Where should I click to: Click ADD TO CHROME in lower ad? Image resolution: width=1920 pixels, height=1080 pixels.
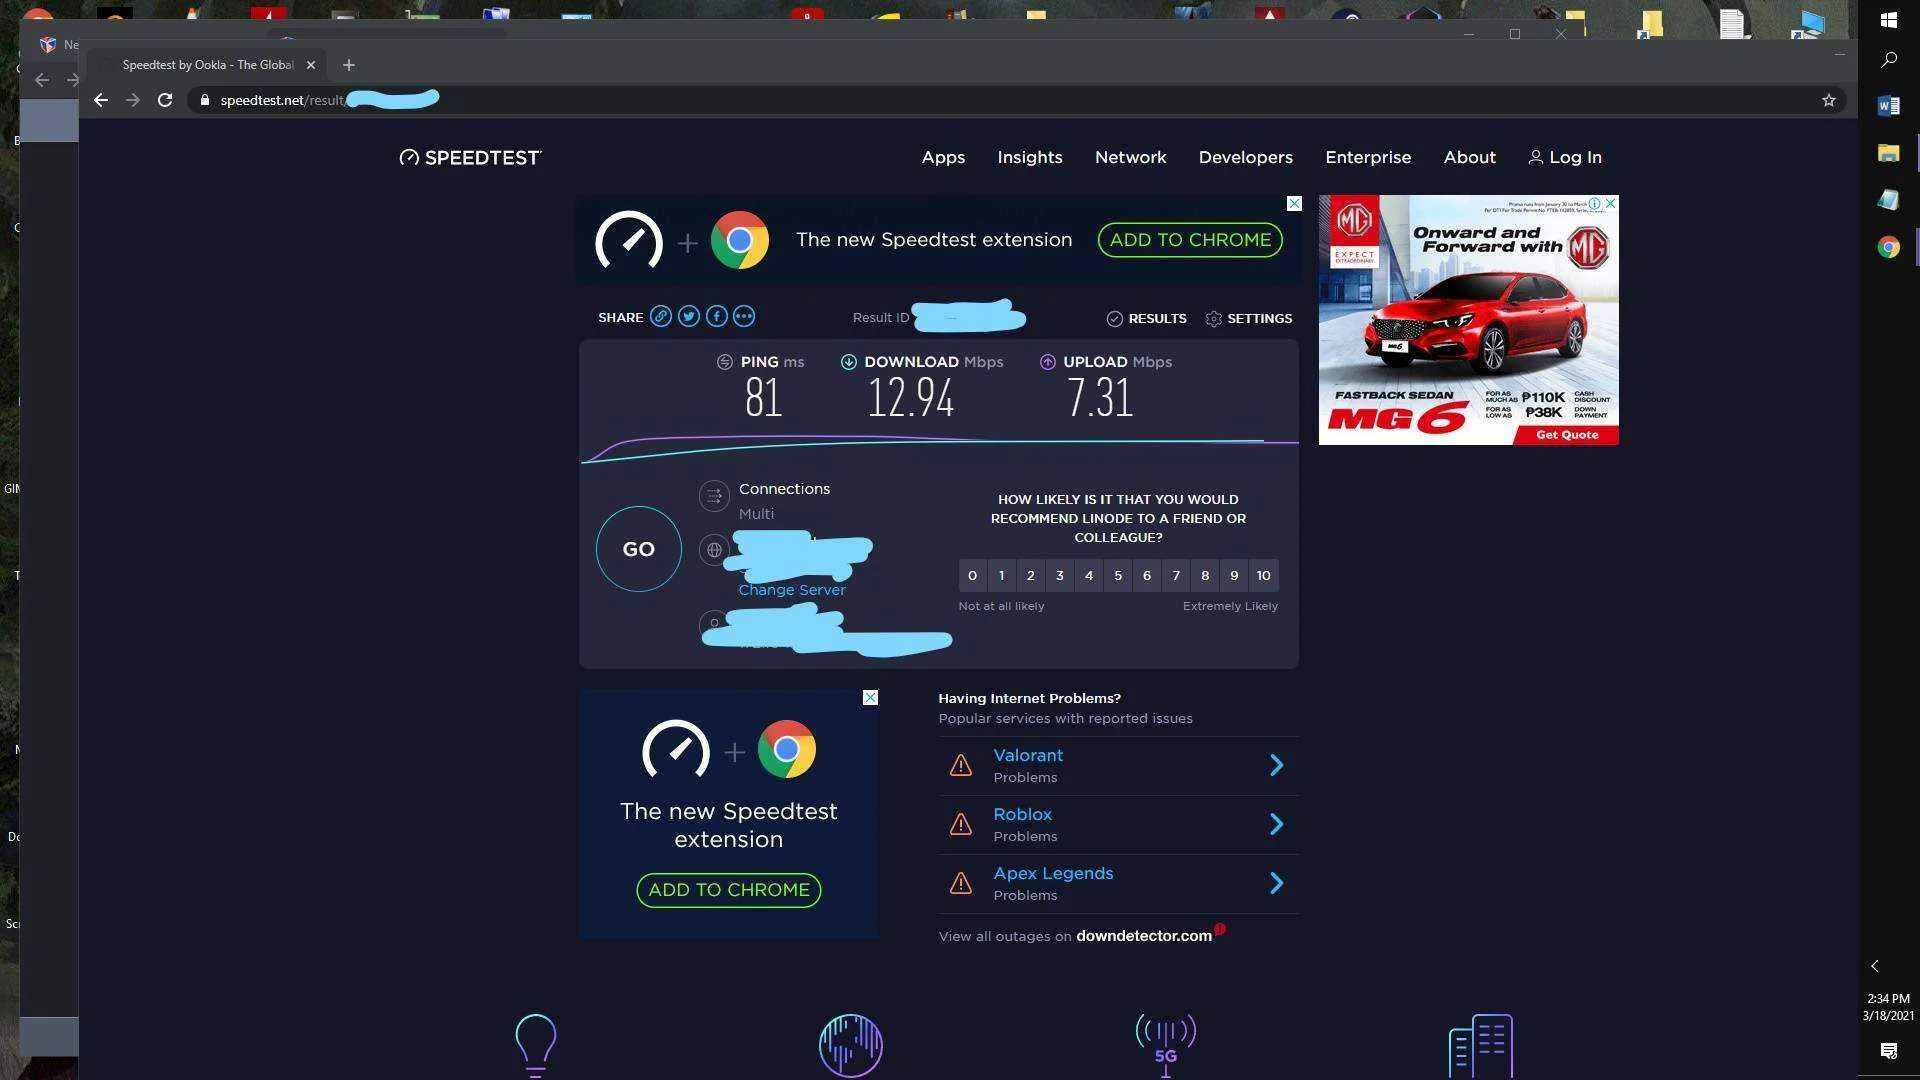coord(728,890)
